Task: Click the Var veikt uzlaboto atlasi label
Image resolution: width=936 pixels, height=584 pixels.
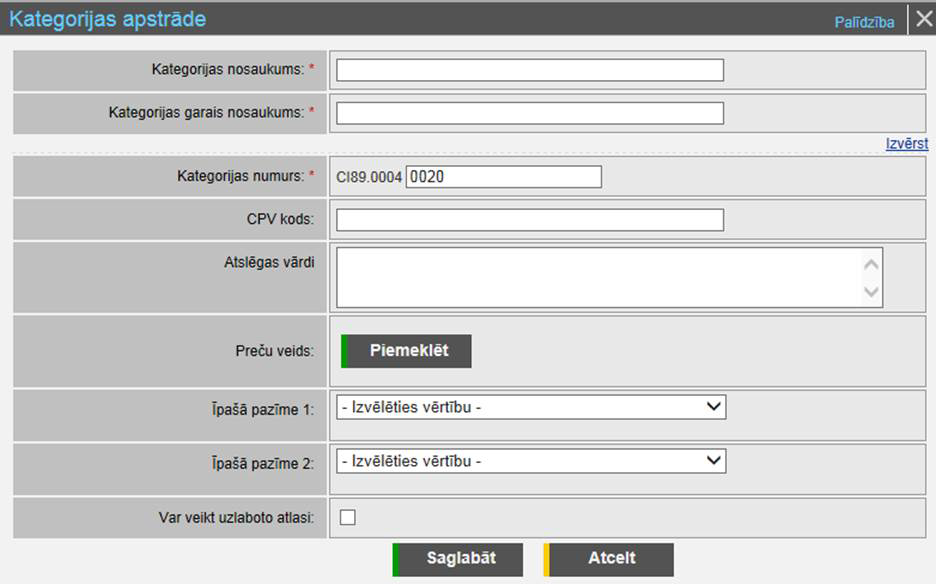Action: (x=229, y=517)
